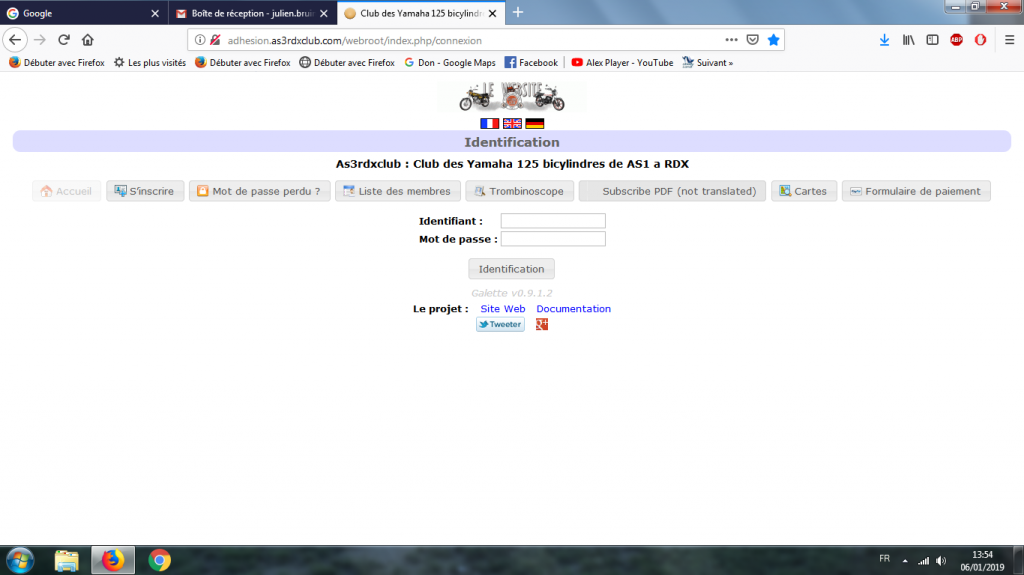The height and width of the screenshot is (575, 1024).
Task: Switch to the Google tab
Action: click(x=80, y=13)
